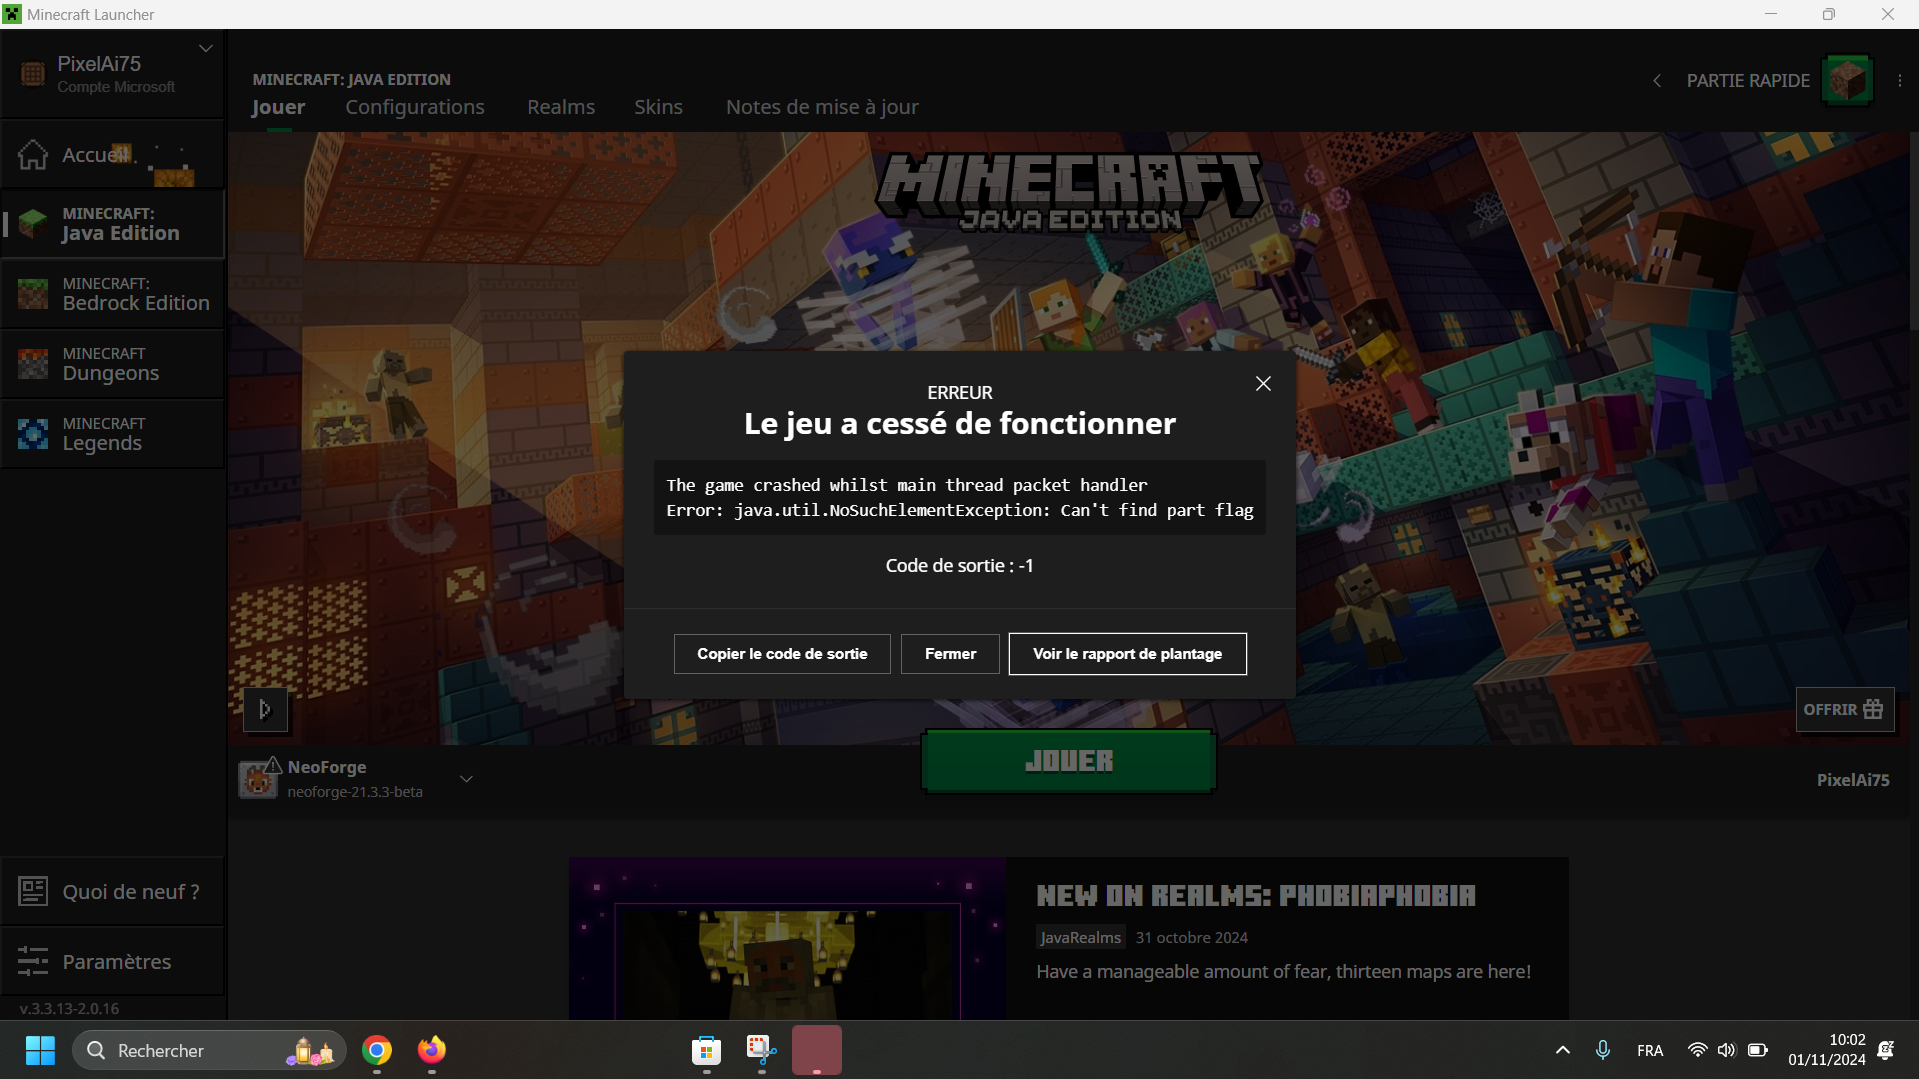Open clock and date 01/11/2024
This screenshot has width=1919, height=1079.
(1827, 1050)
